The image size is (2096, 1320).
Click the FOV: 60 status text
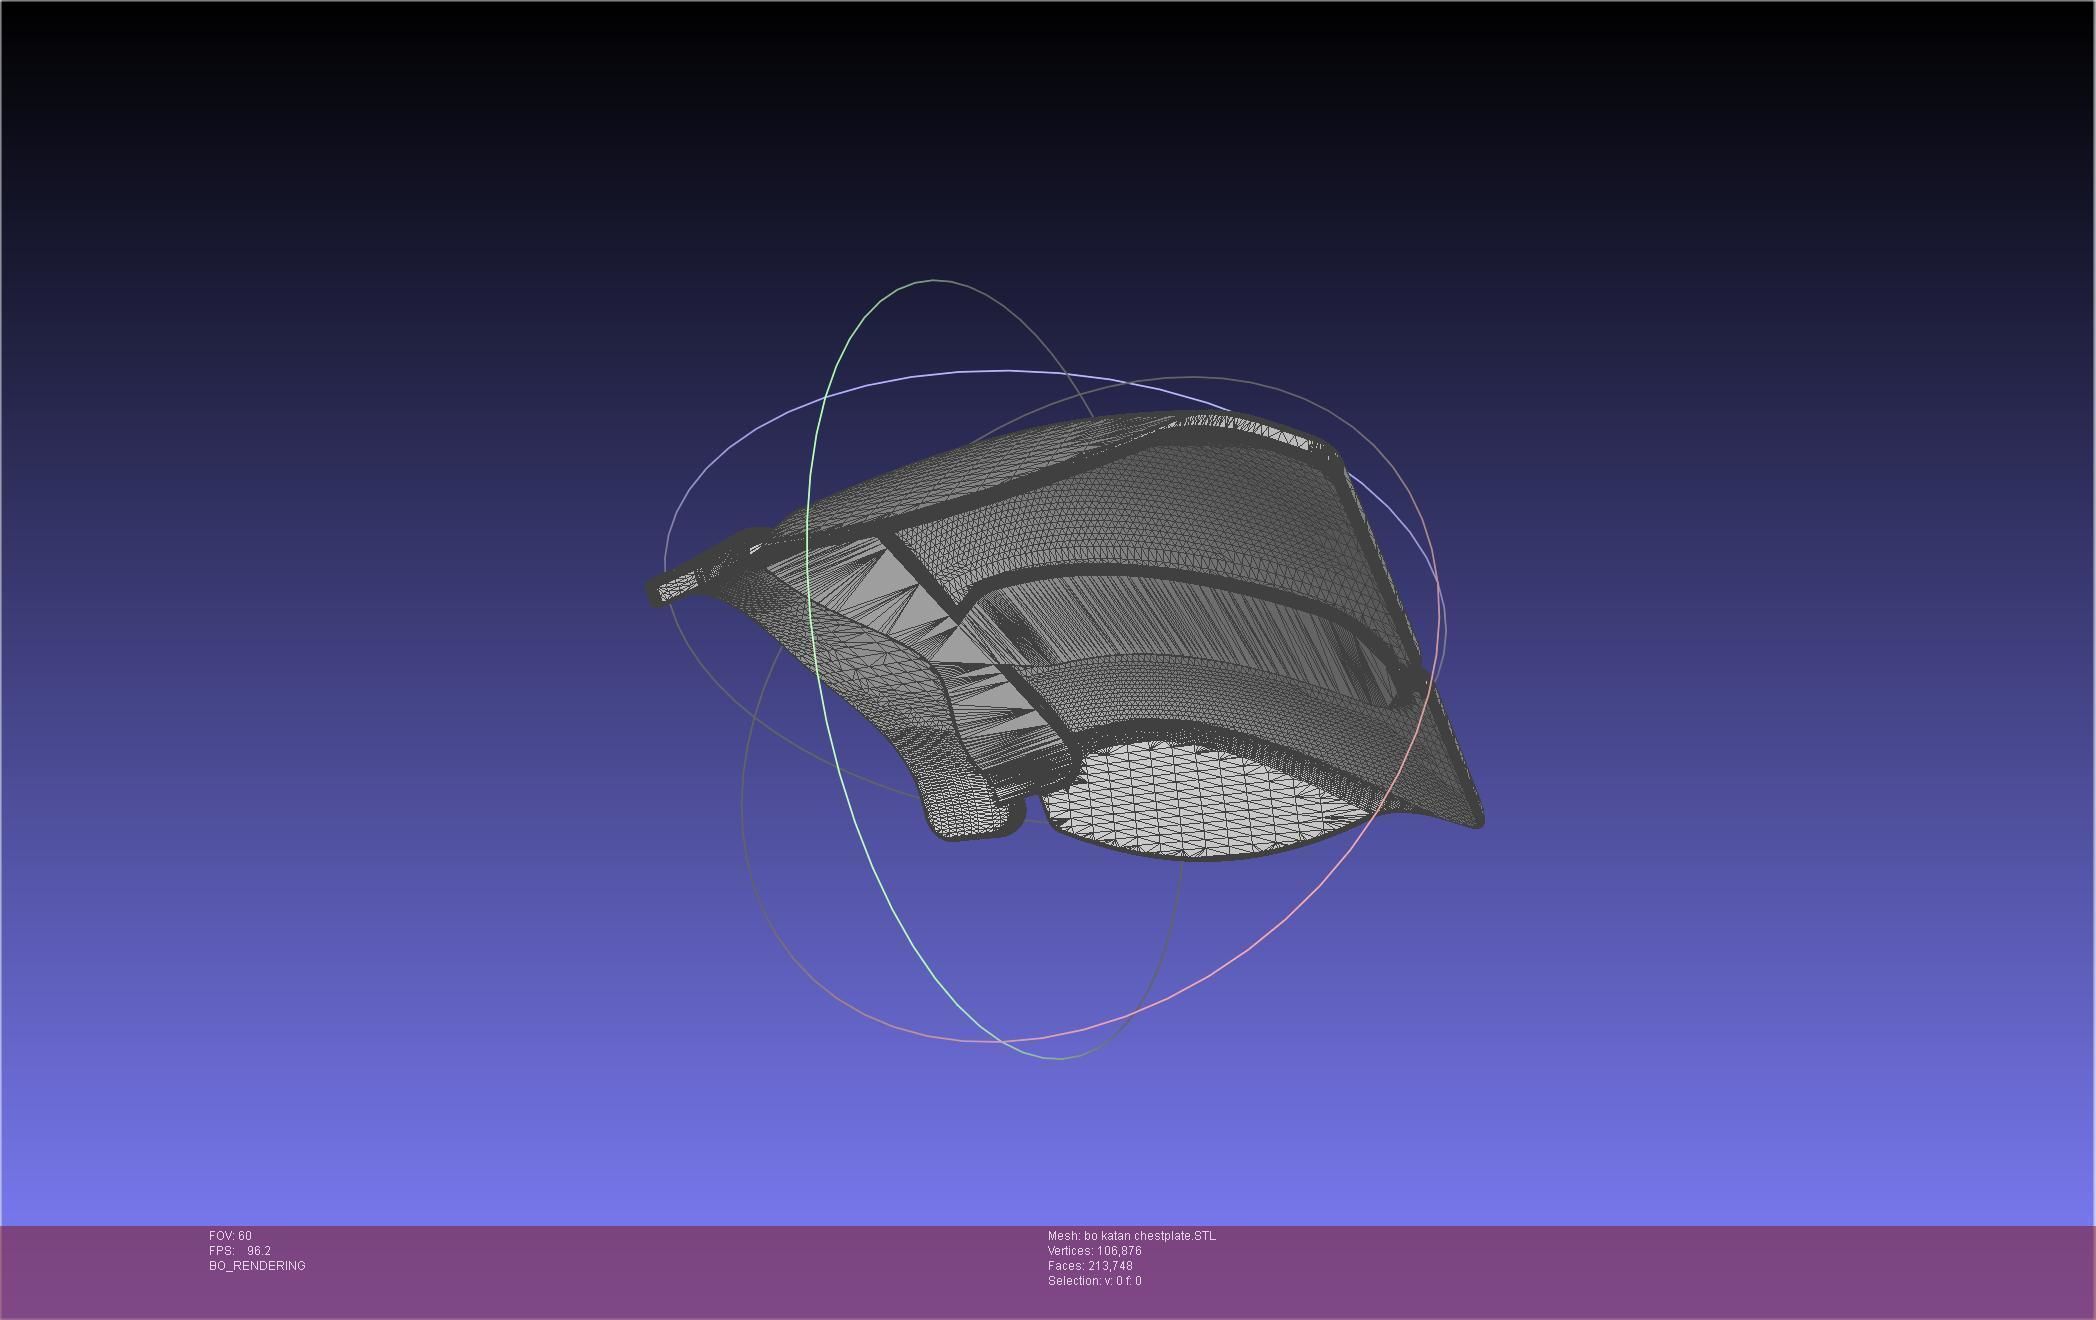click(230, 1236)
